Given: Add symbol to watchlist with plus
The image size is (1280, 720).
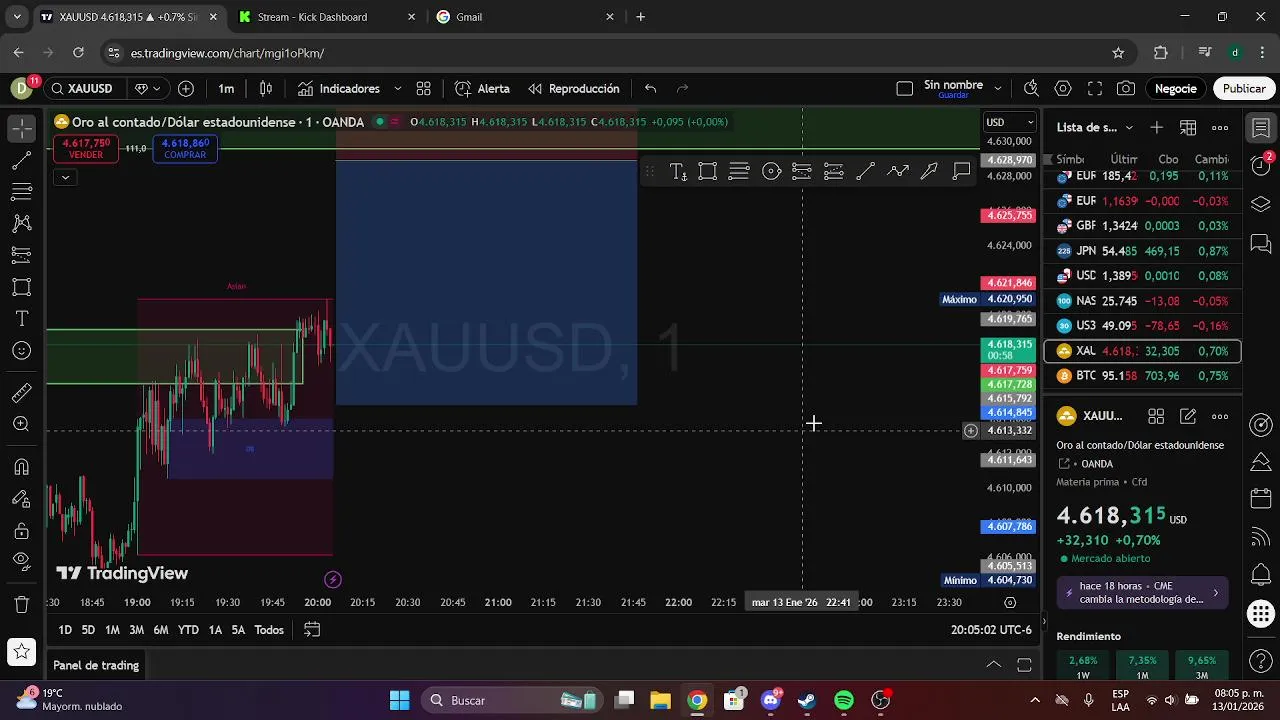Looking at the screenshot, I should pos(1157,127).
